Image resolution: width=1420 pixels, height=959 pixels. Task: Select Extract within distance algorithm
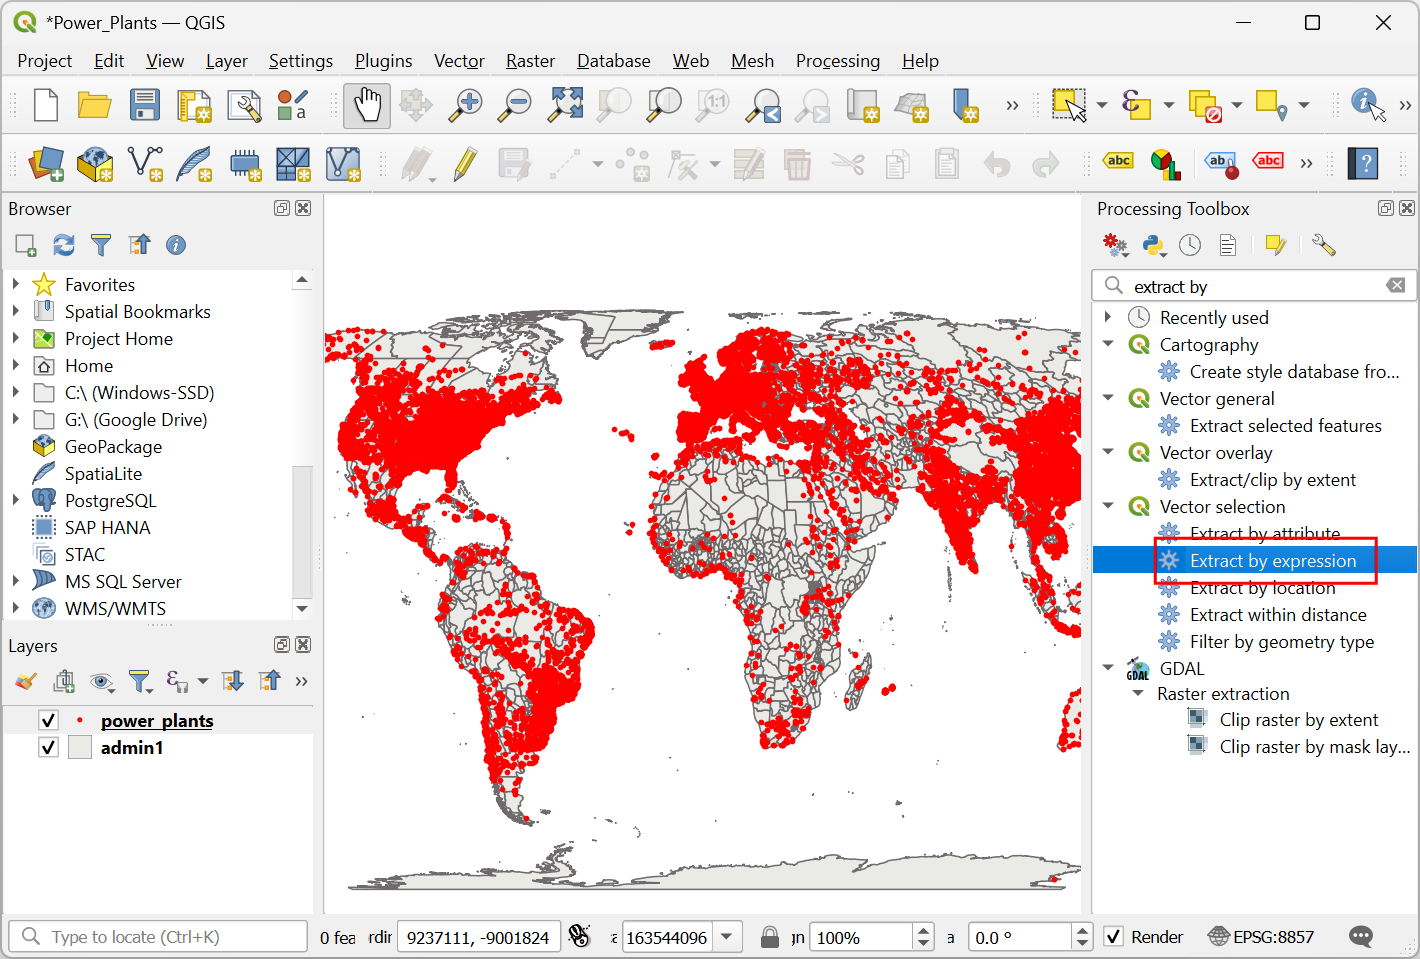point(1277,615)
